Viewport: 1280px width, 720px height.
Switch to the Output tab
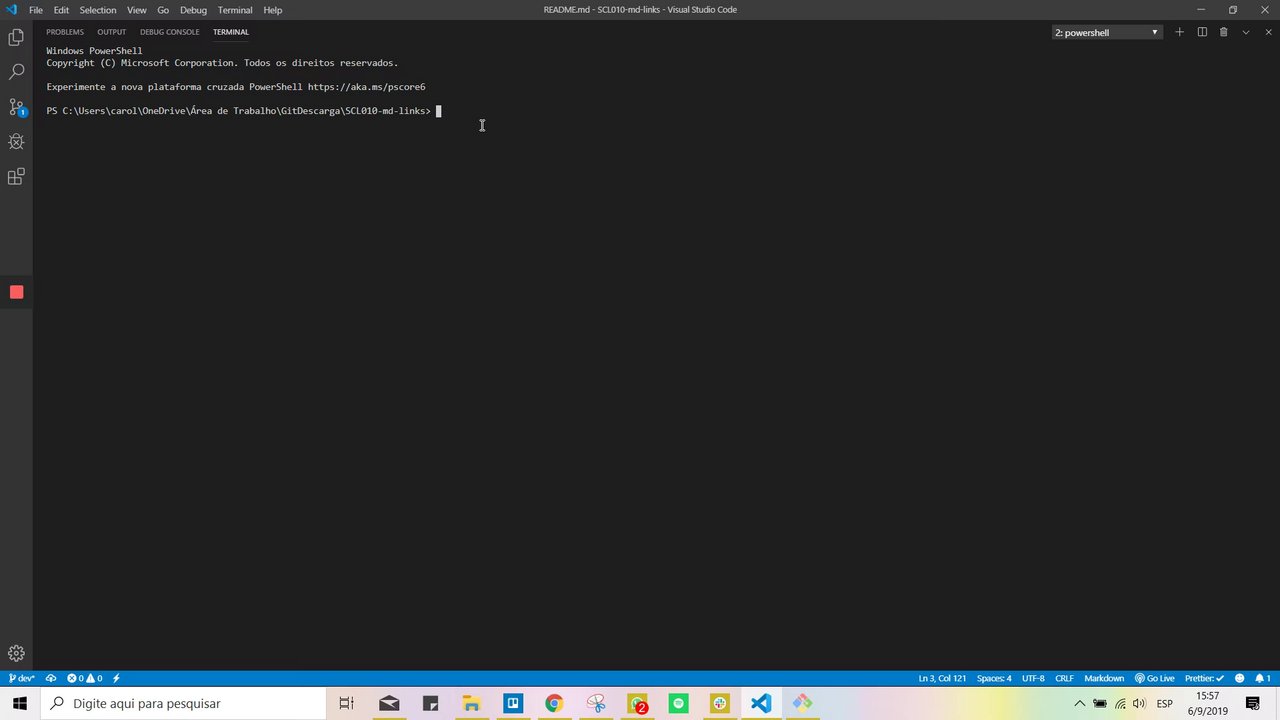(112, 32)
